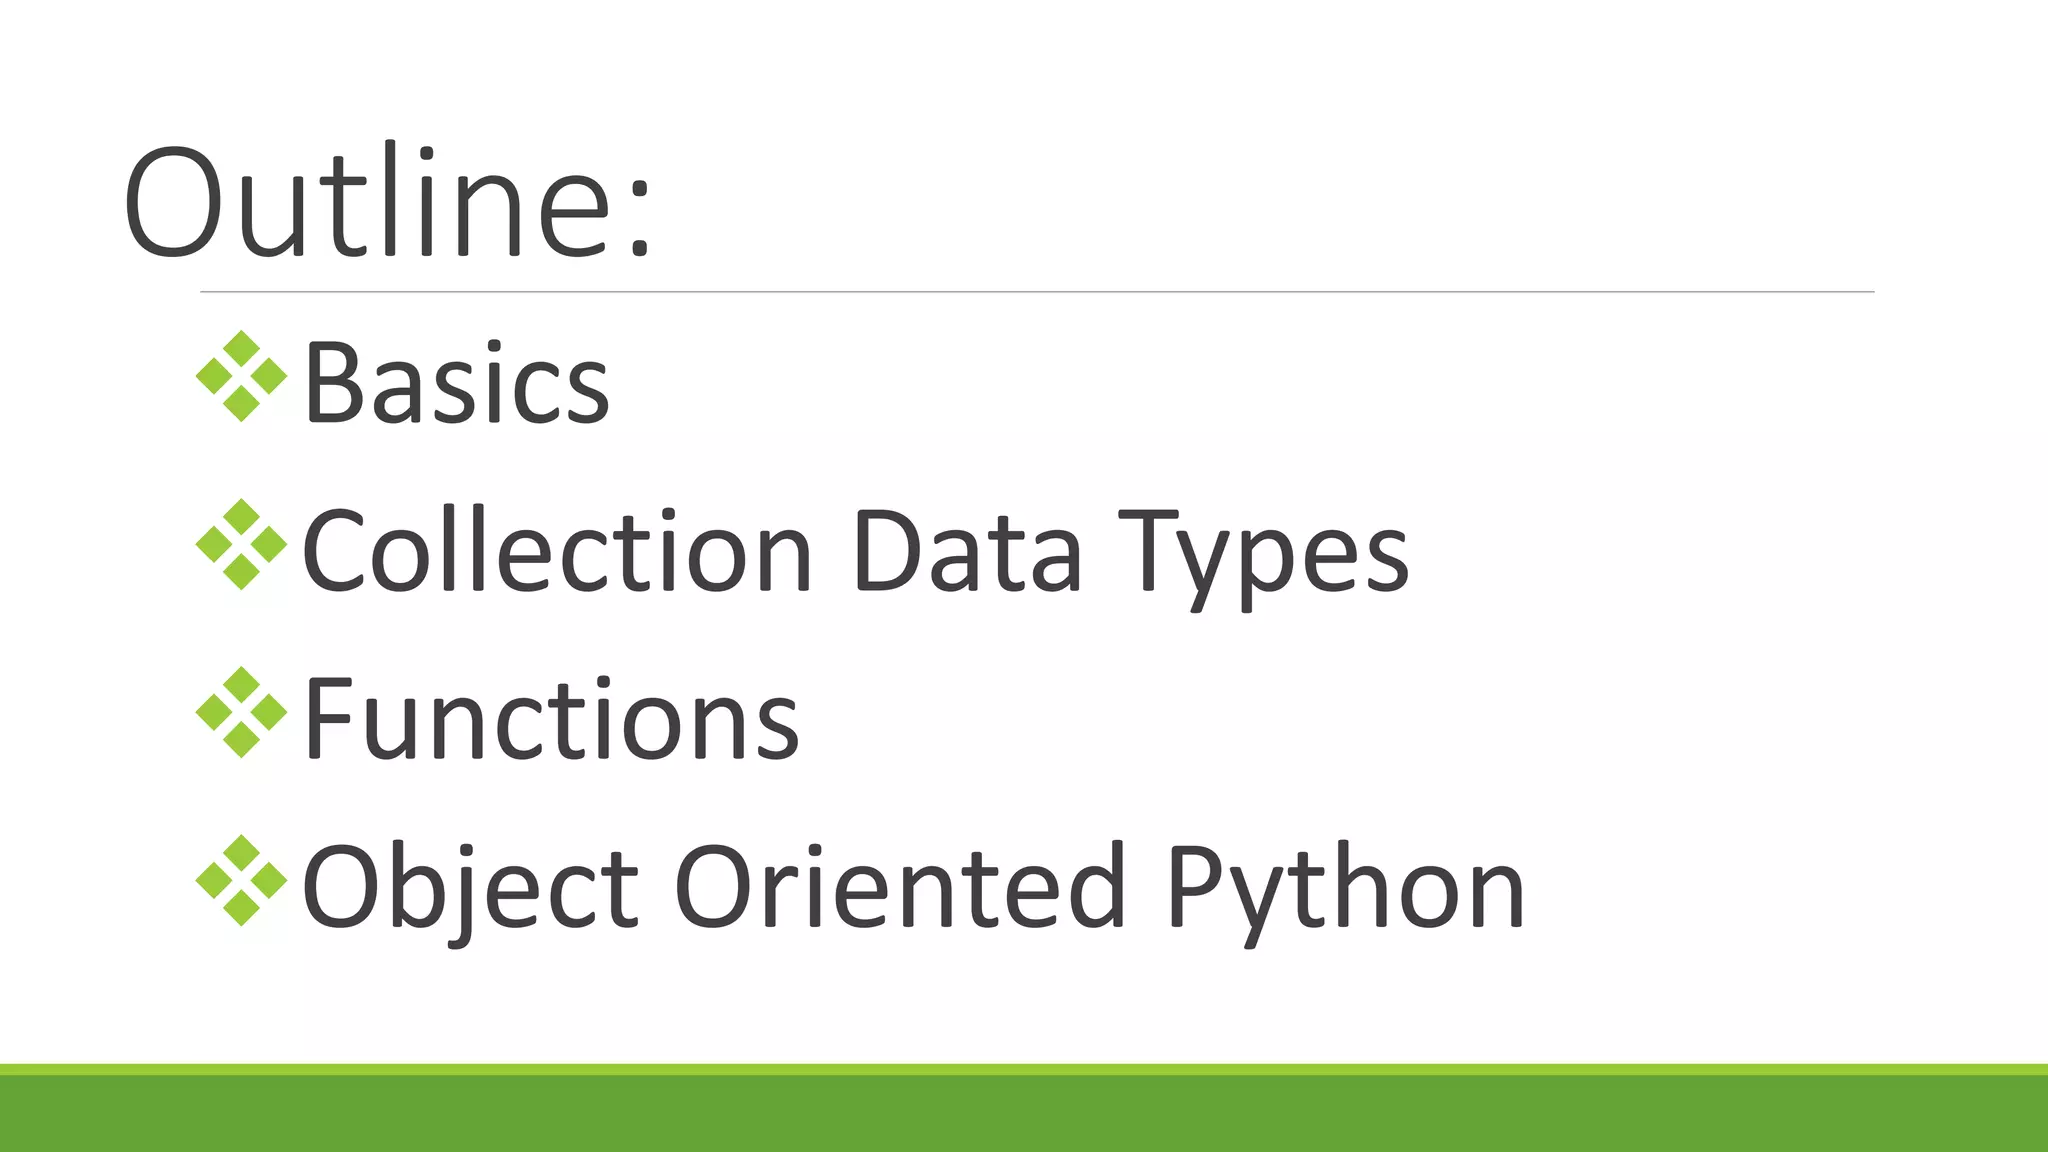Click the word Data in the list
The height and width of the screenshot is (1152, 2048).
[967, 552]
